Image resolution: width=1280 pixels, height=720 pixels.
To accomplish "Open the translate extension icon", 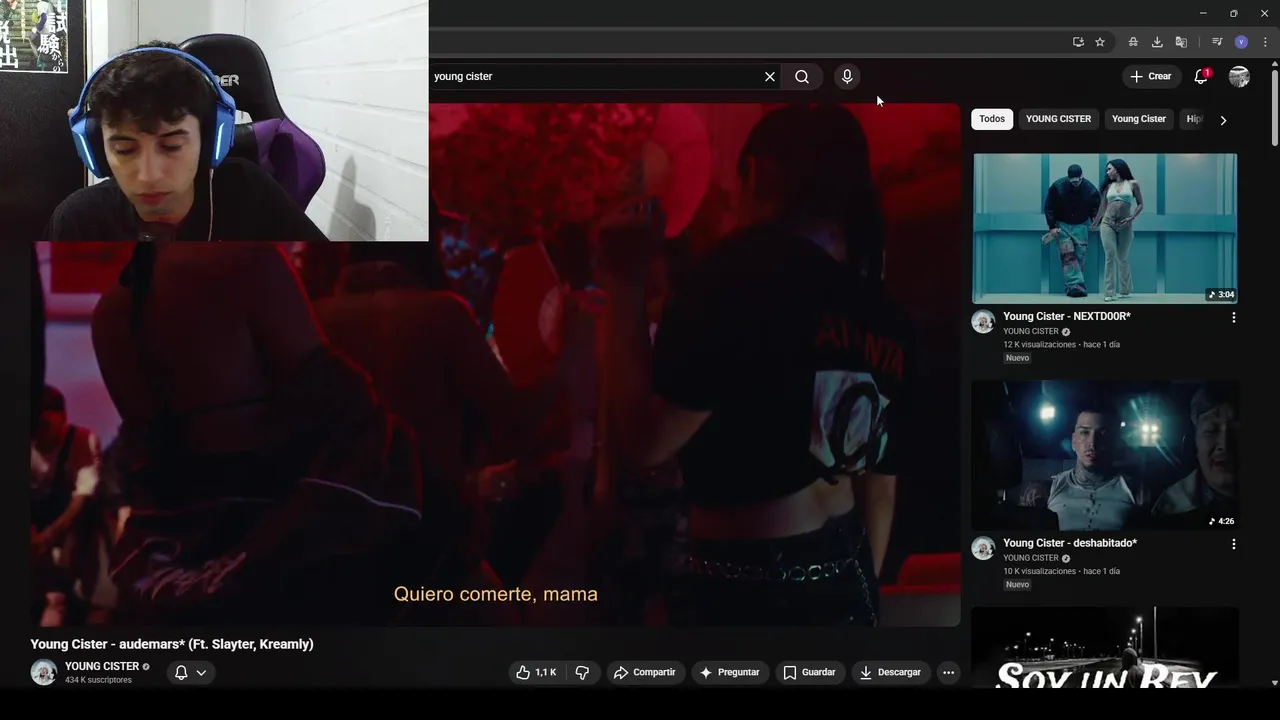I will [x=1181, y=42].
